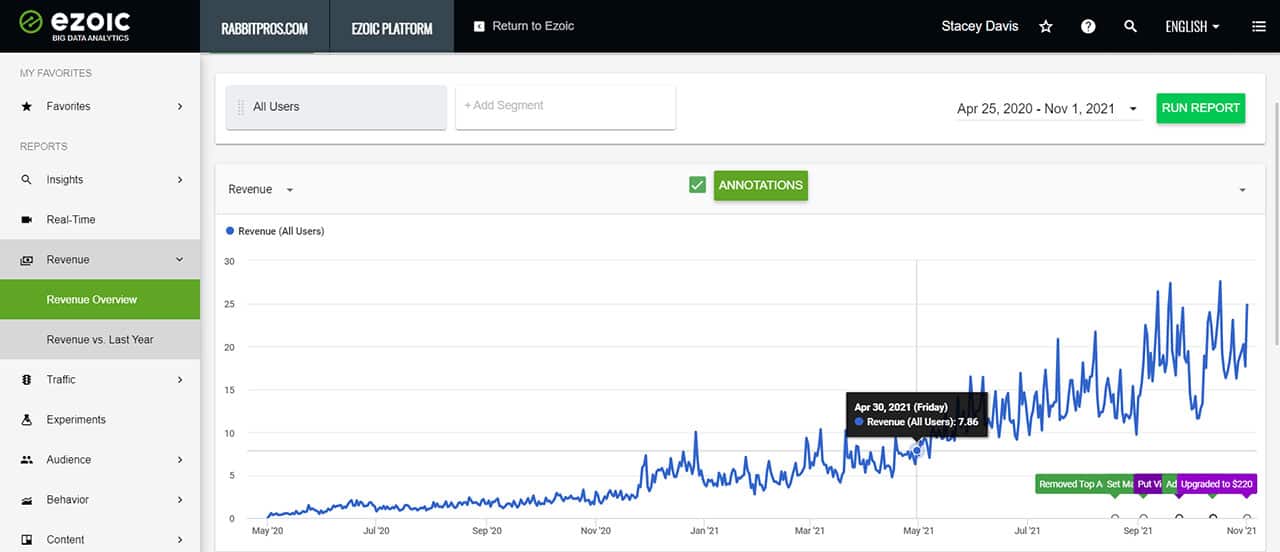Click the Removed Top A annotation
The image size is (1280, 552).
(1069, 484)
